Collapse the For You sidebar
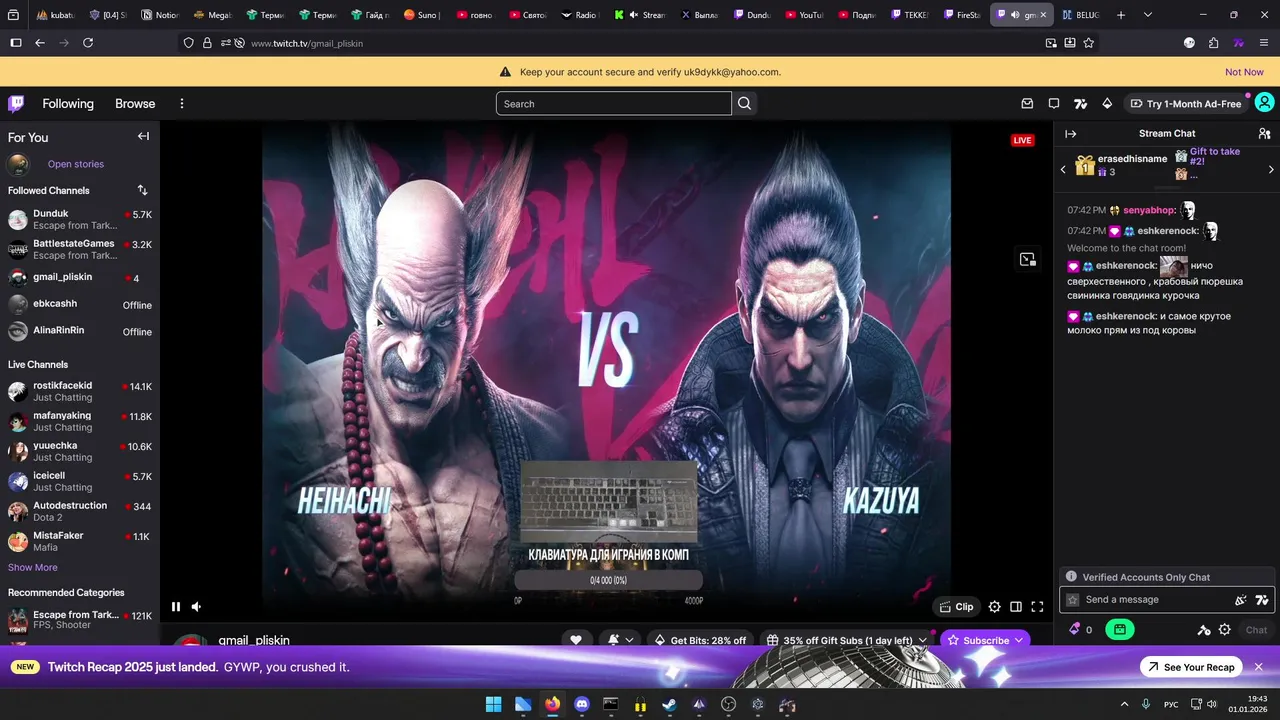Viewport: 1280px width, 720px height. [x=143, y=137]
